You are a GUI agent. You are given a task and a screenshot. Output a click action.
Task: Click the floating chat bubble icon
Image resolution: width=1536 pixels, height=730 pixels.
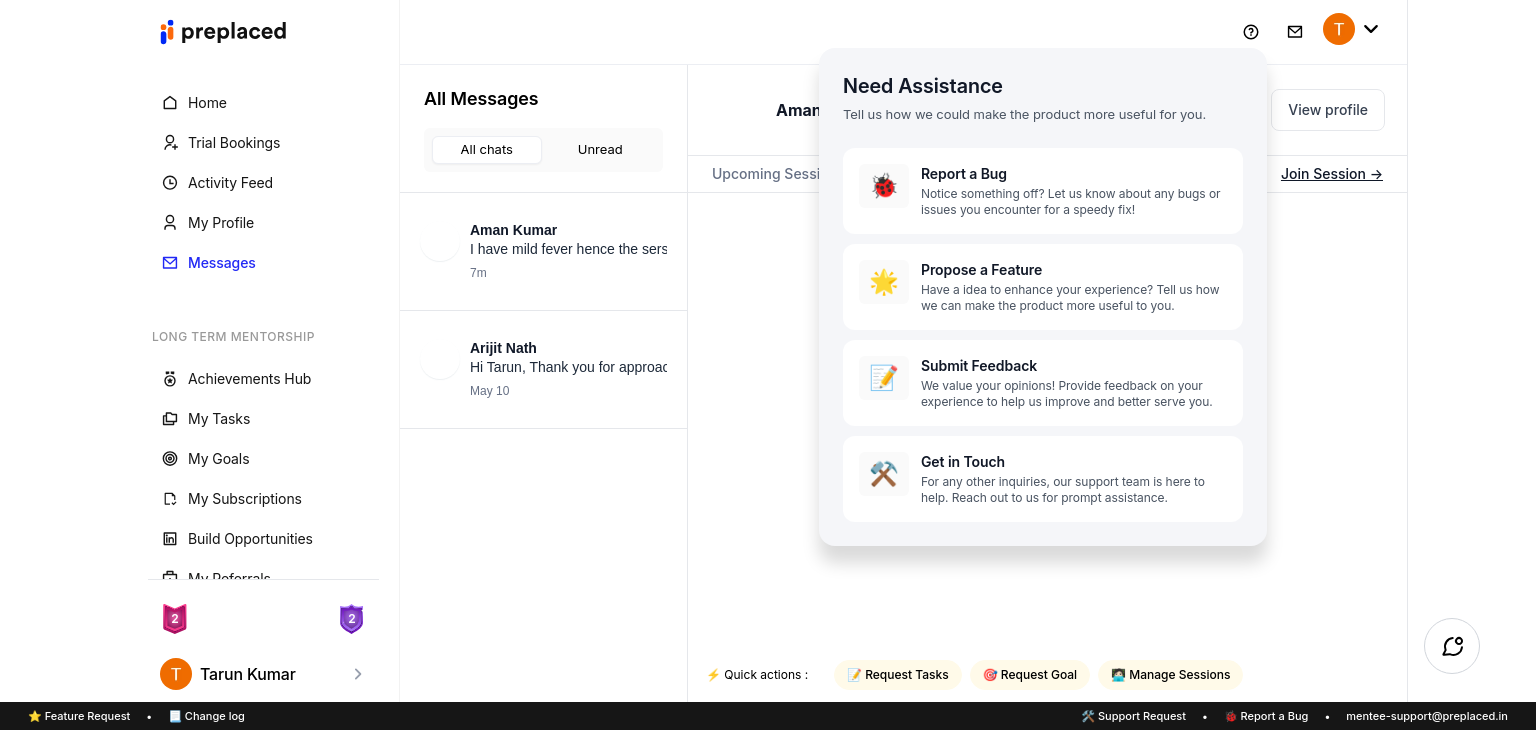coord(1452,646)
